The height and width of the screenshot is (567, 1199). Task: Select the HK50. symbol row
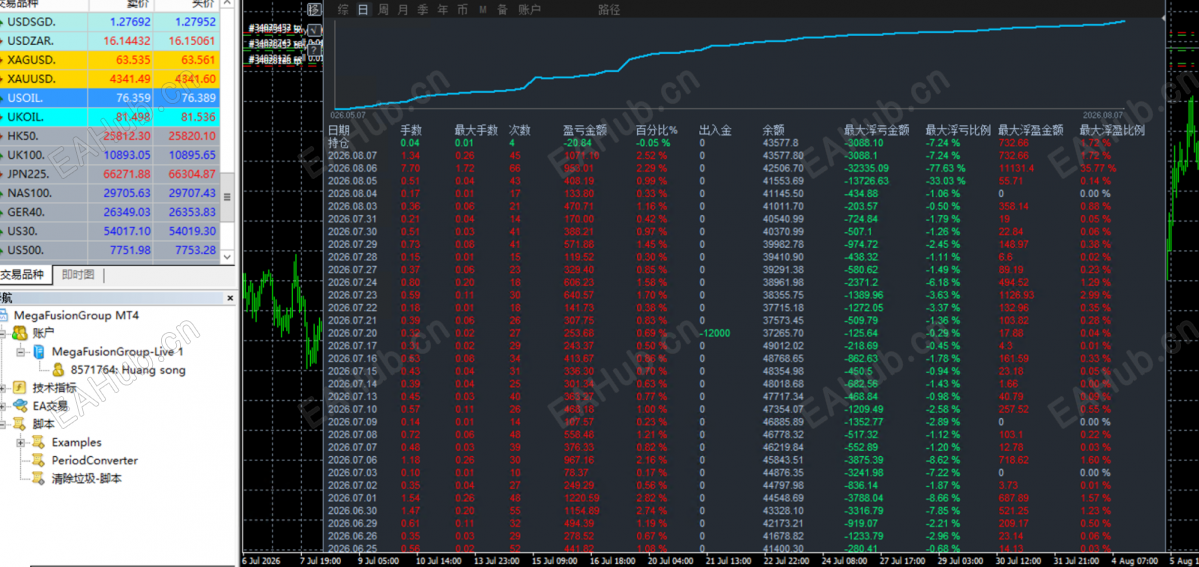click(x=110, y=136)
